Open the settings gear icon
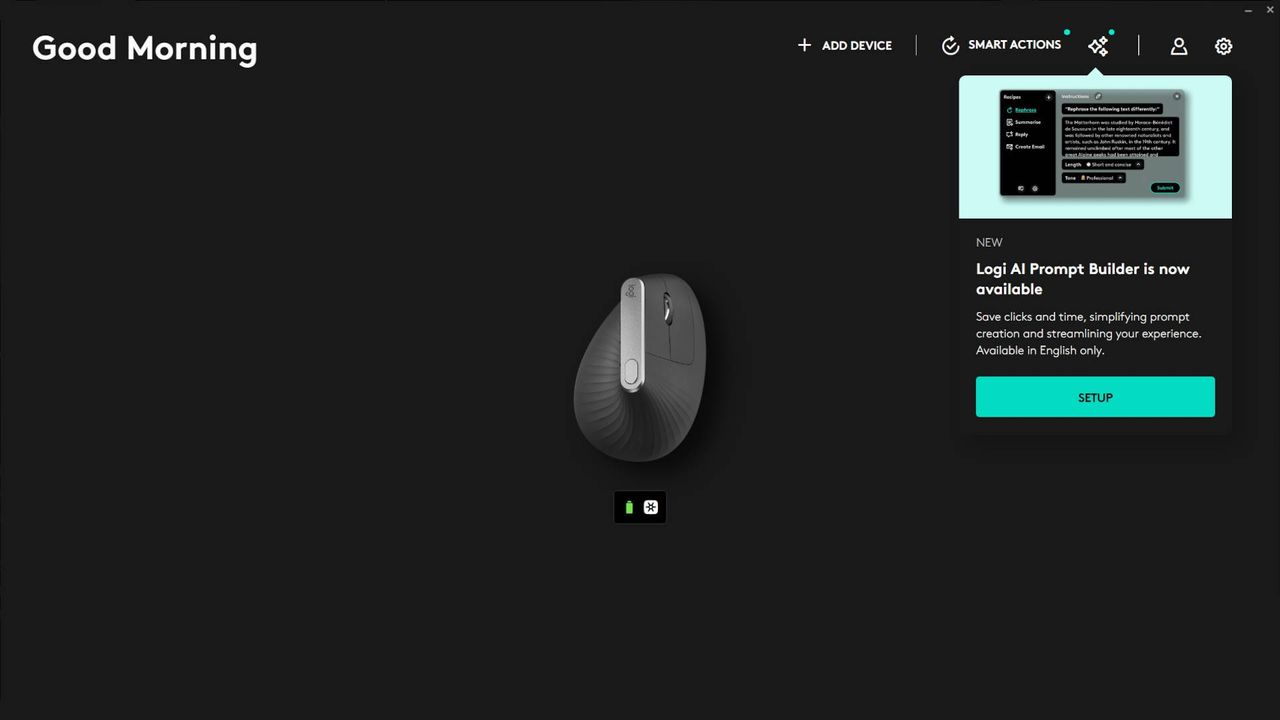 pyautogui.click(x=1224, y=46)
